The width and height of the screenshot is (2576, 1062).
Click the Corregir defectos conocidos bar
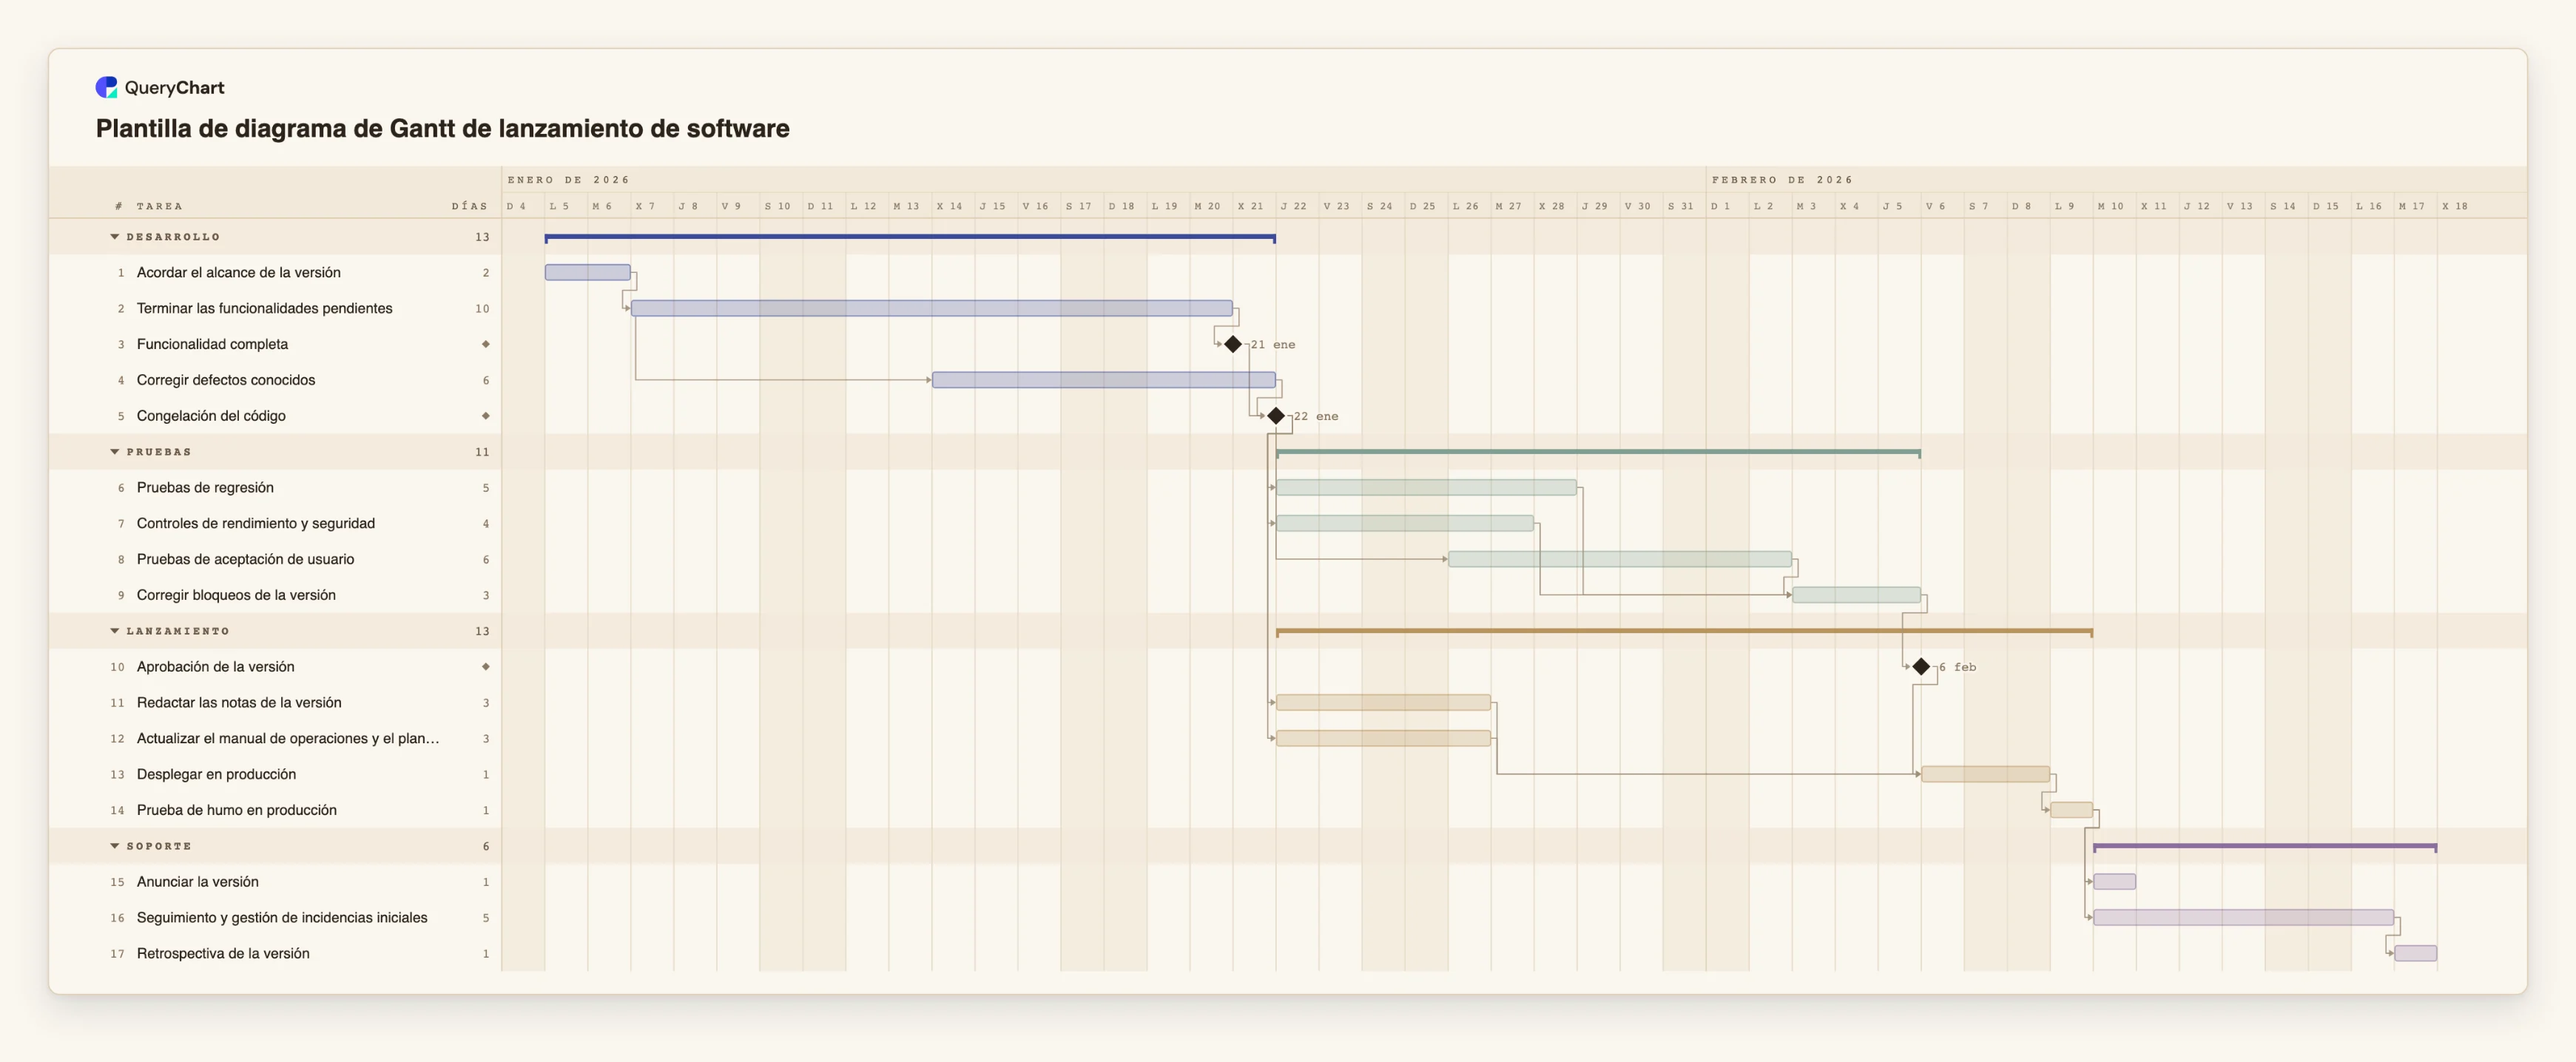1104,380
